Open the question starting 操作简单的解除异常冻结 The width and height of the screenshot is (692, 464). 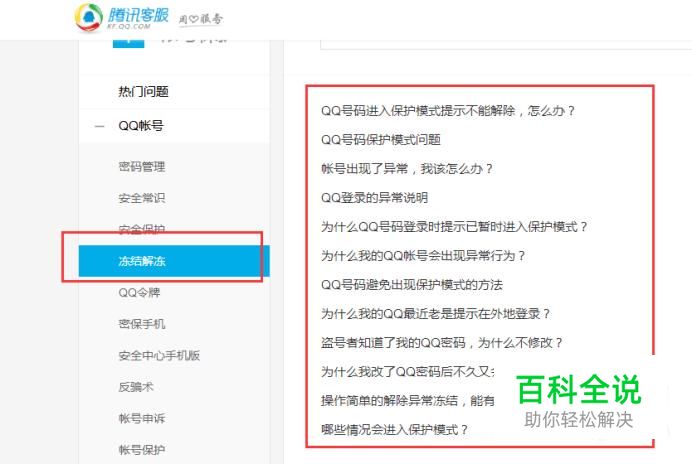click(408, 400)
